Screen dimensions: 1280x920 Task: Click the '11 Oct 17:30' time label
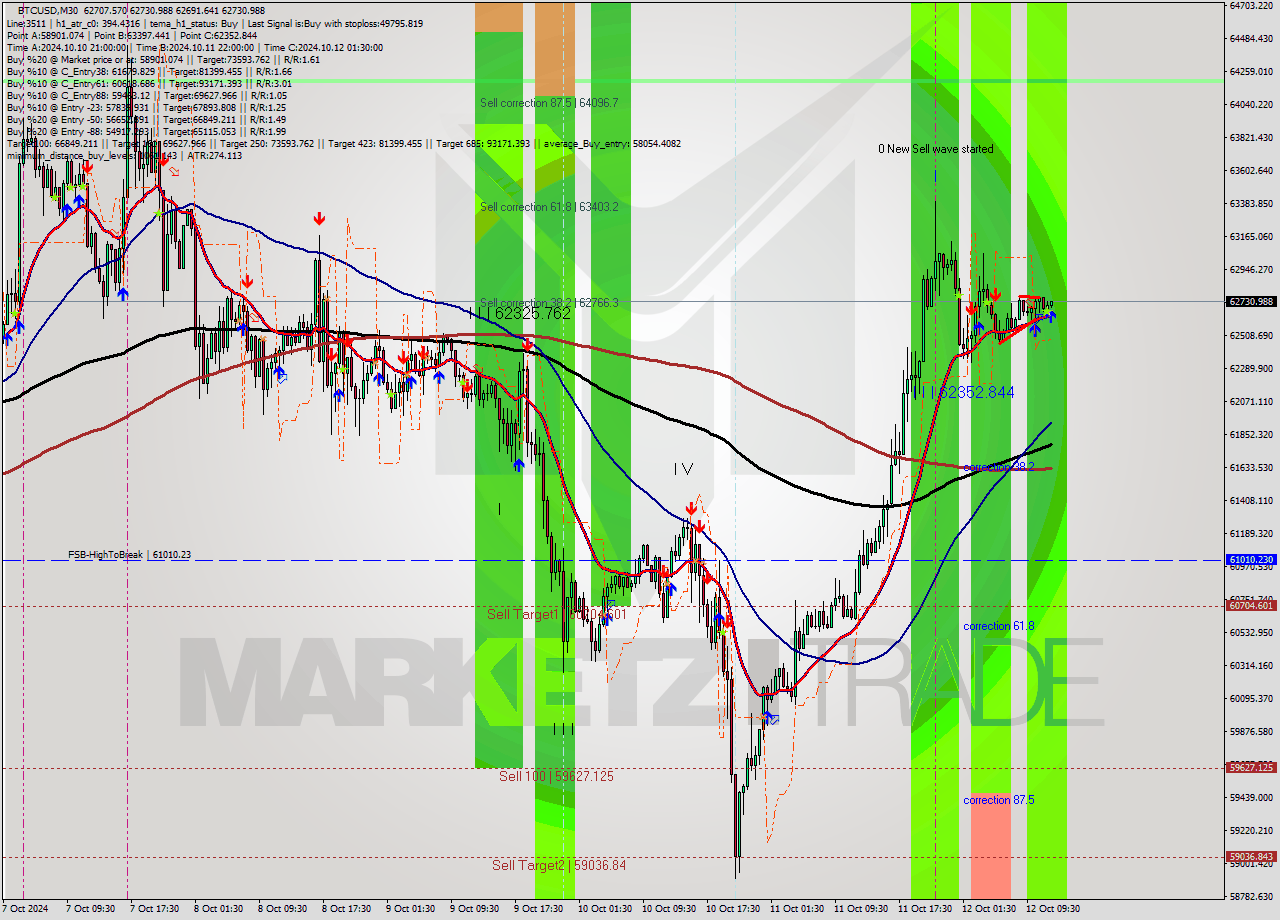pyautogui.click(x=925, y=909)
